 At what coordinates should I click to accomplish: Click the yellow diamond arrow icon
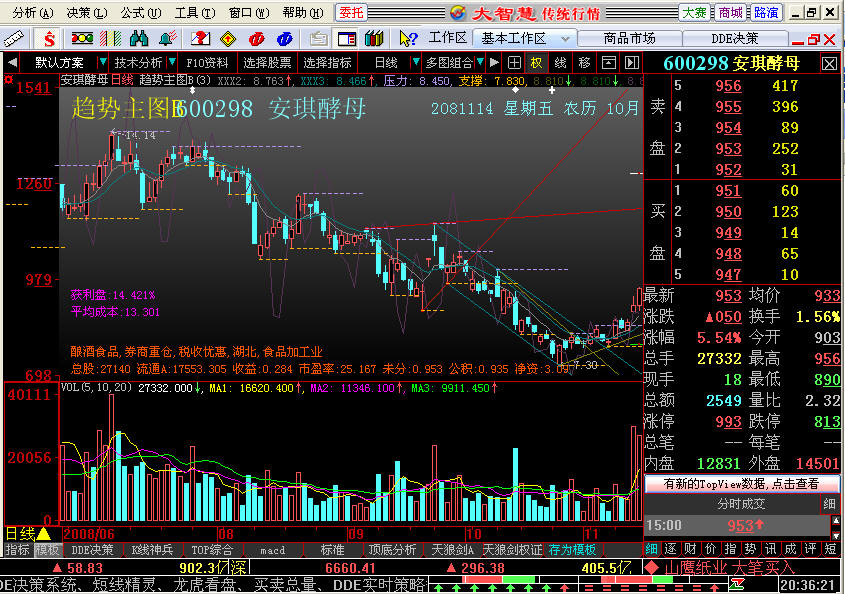click(228, 38)
